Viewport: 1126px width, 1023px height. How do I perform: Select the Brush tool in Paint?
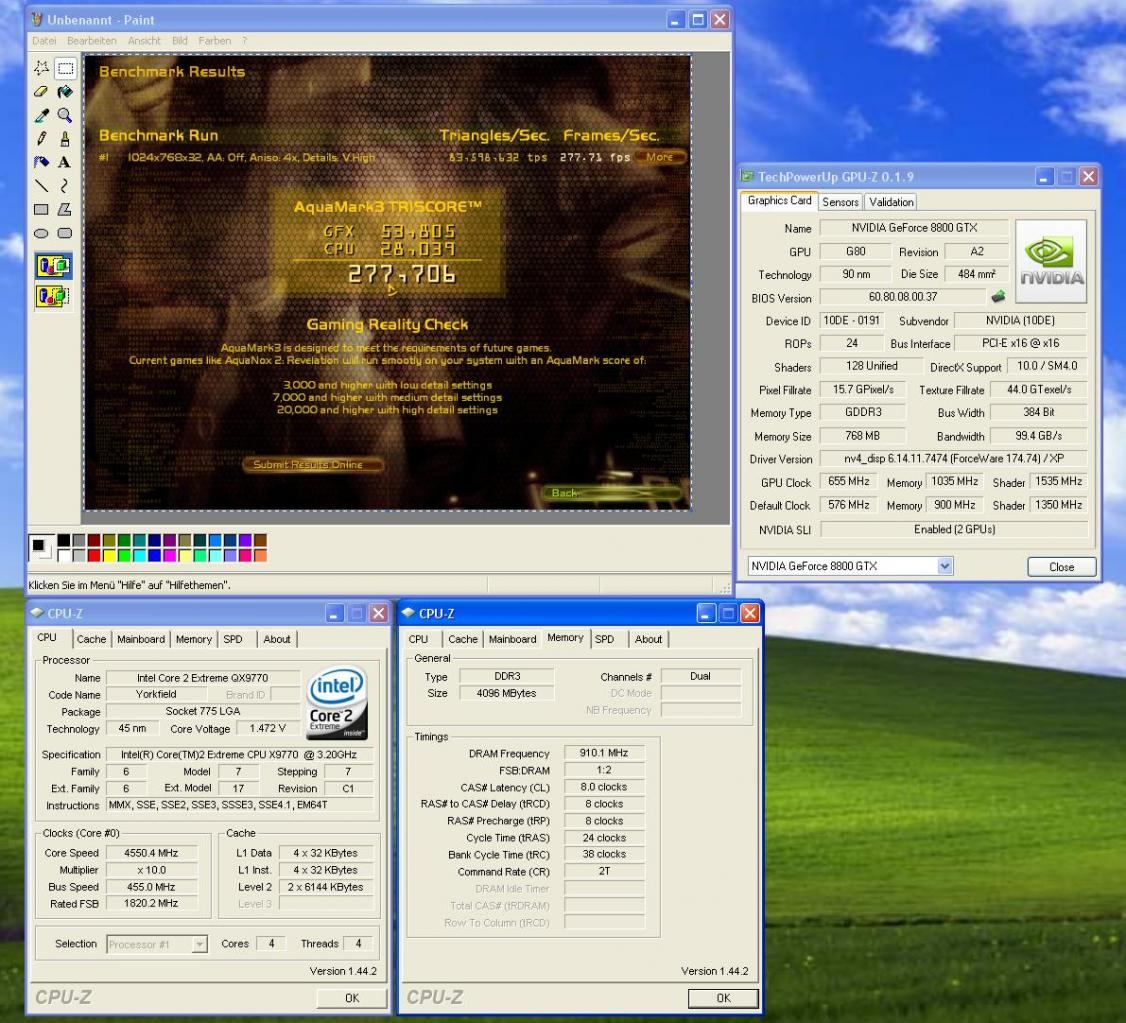(65, 139)
